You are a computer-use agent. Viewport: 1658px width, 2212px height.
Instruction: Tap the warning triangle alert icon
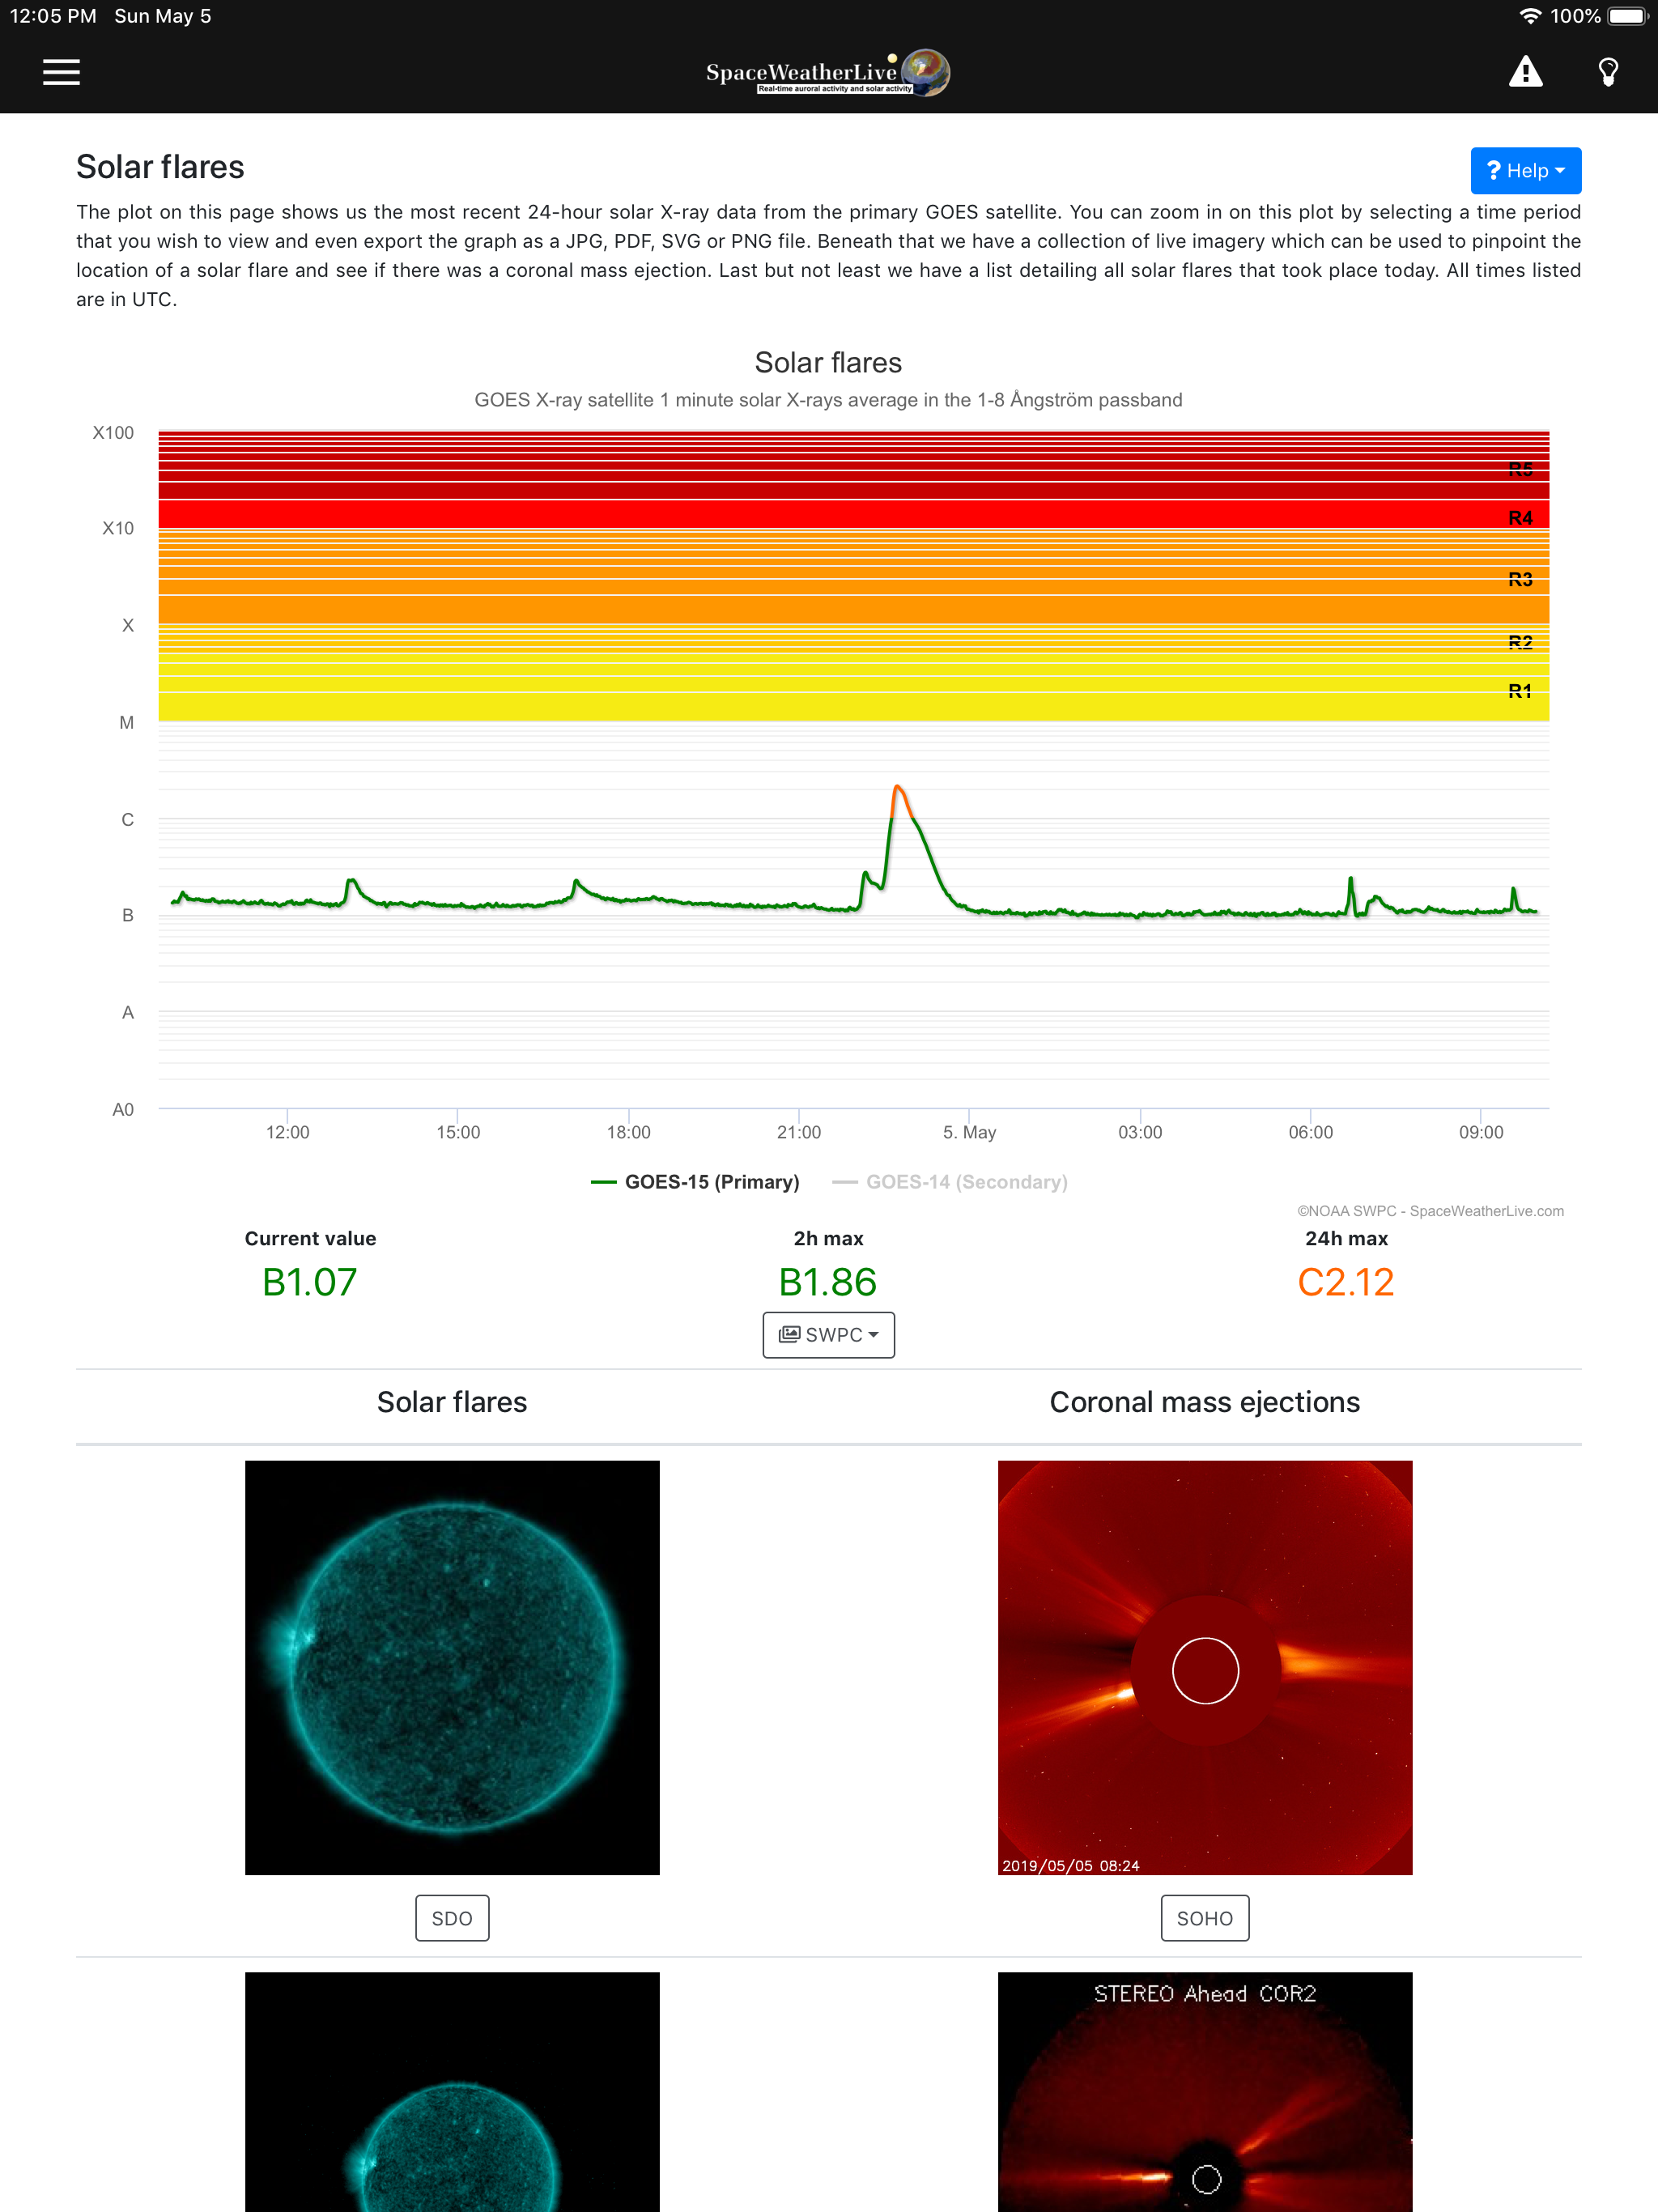(1526, 71)
